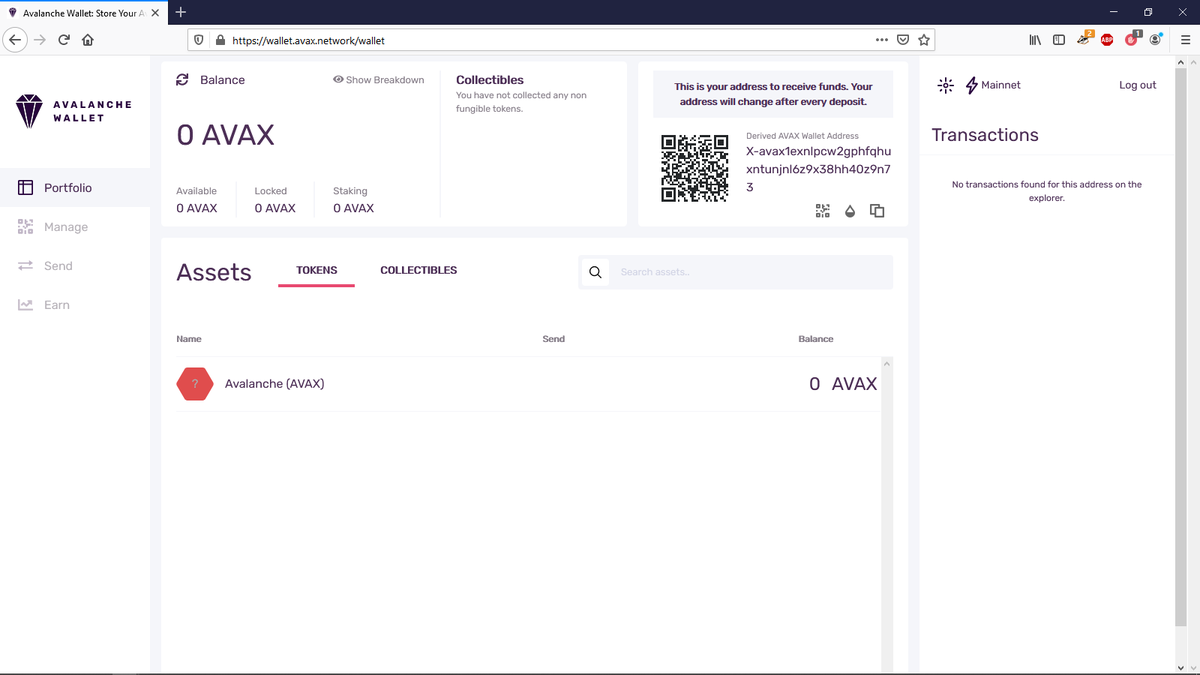Switch to the COLLECTIBLES tab
Image resolution: width=1200 pixels, height=675 pixels.
pos(419,270)
